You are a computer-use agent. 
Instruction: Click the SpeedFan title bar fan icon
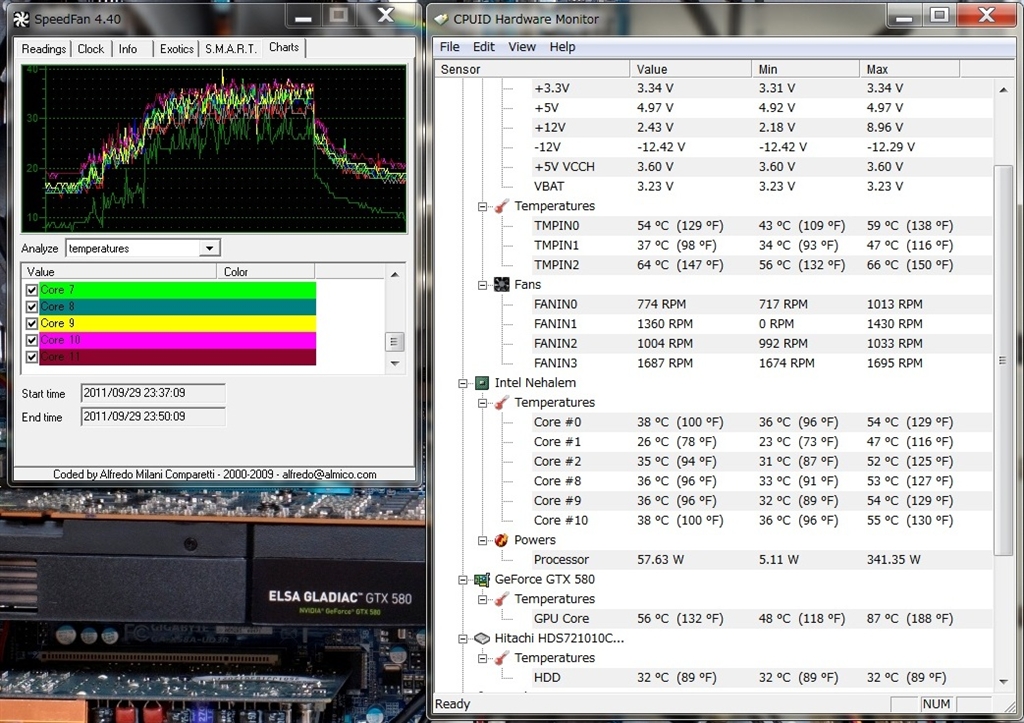click(x=21, y=19)
